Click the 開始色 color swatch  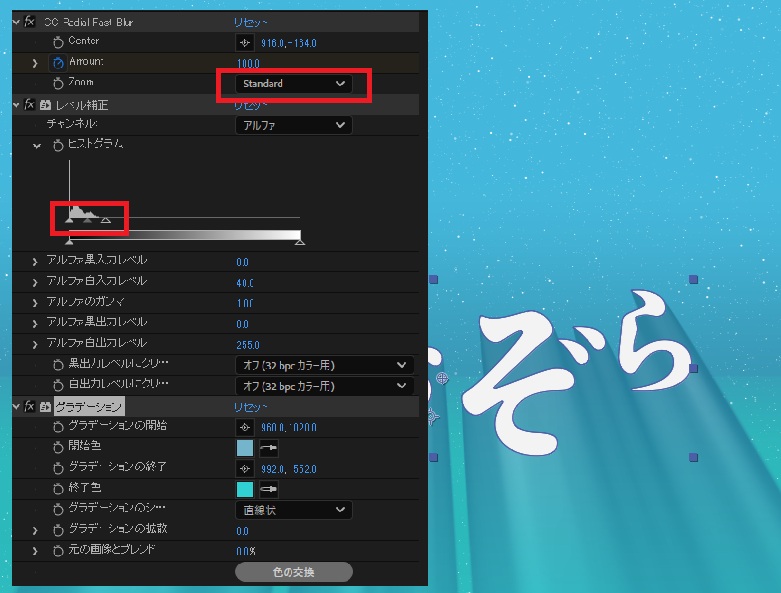pyautogui.click(x=244, y=447)
